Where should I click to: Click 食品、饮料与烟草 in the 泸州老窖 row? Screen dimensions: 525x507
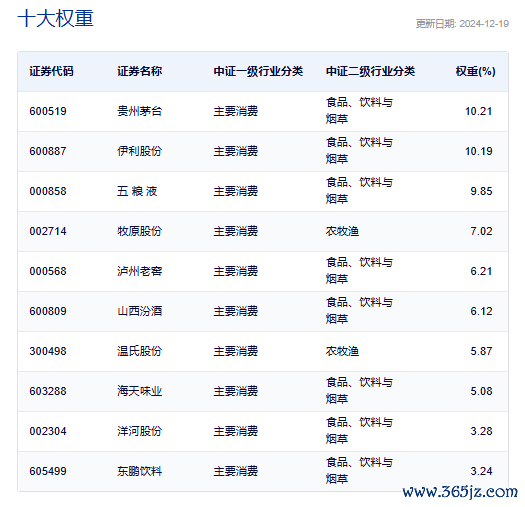(x=359, y=271)
